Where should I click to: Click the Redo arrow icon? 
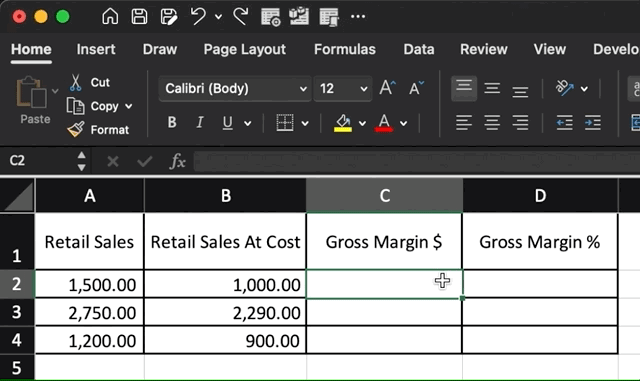click(241, 17)
